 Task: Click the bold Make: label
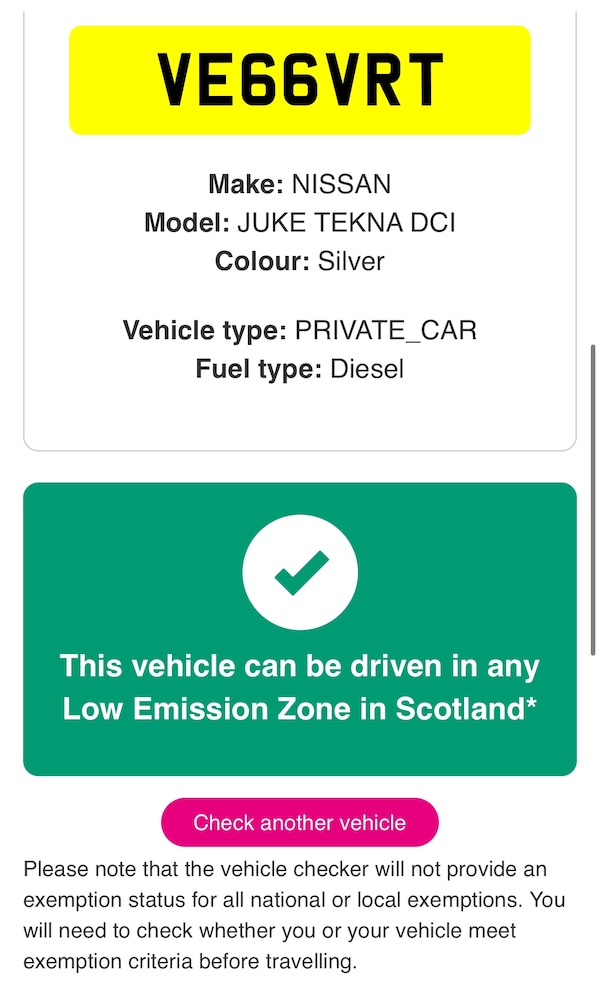point(246,184)
